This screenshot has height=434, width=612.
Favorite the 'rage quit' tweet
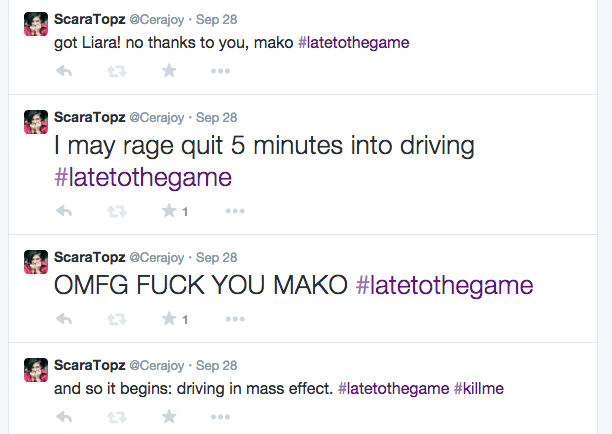pos(169,211)
